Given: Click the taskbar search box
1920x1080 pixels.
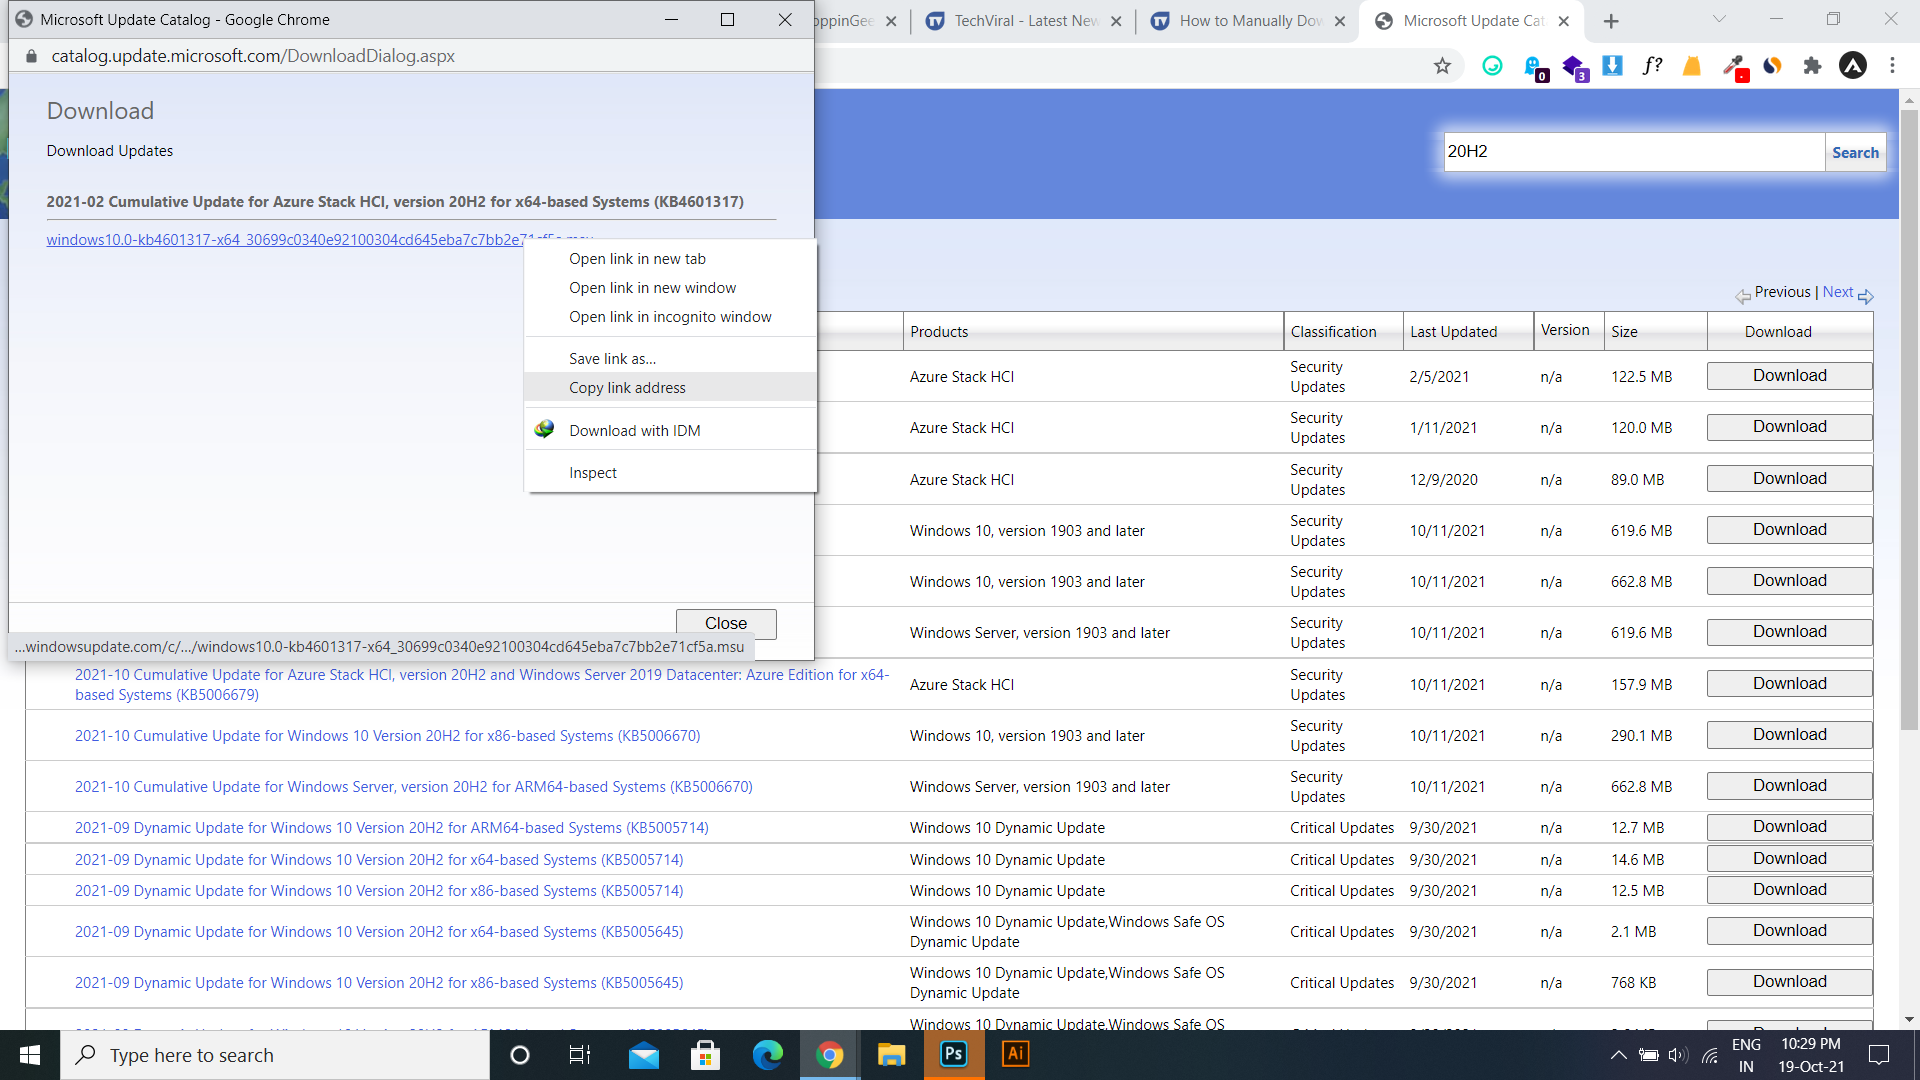Looking at the screenshot, I should coord(275,1055).
